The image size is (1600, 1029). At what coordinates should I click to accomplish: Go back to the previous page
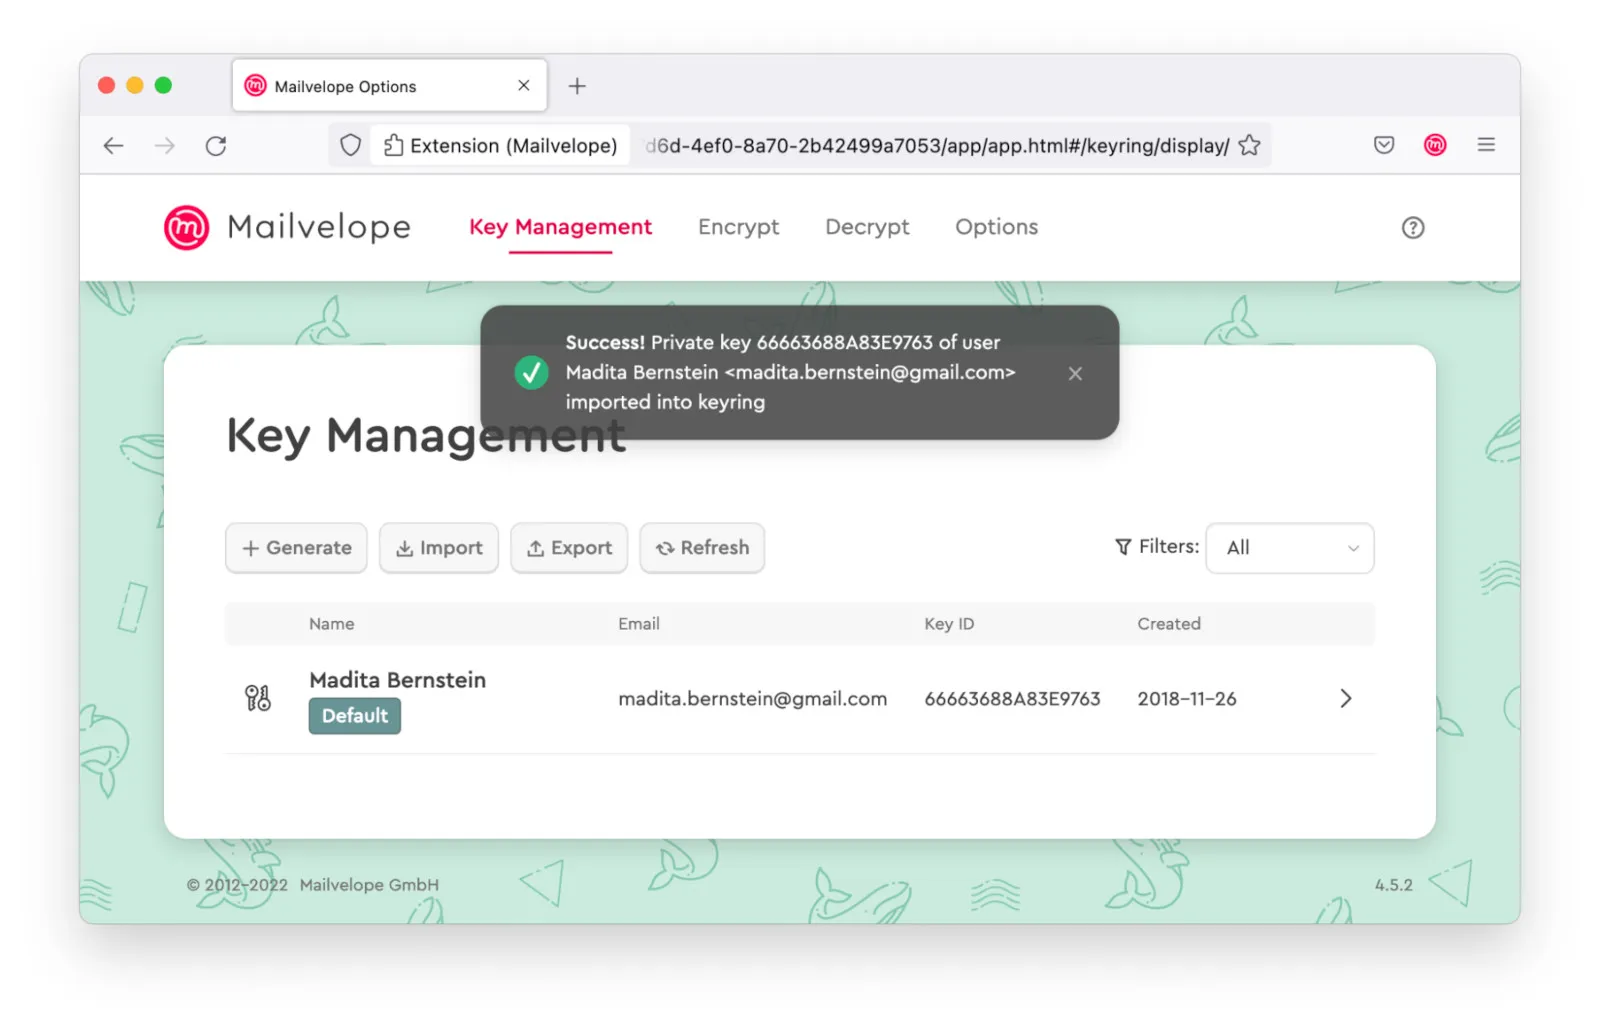pos(114,146)
